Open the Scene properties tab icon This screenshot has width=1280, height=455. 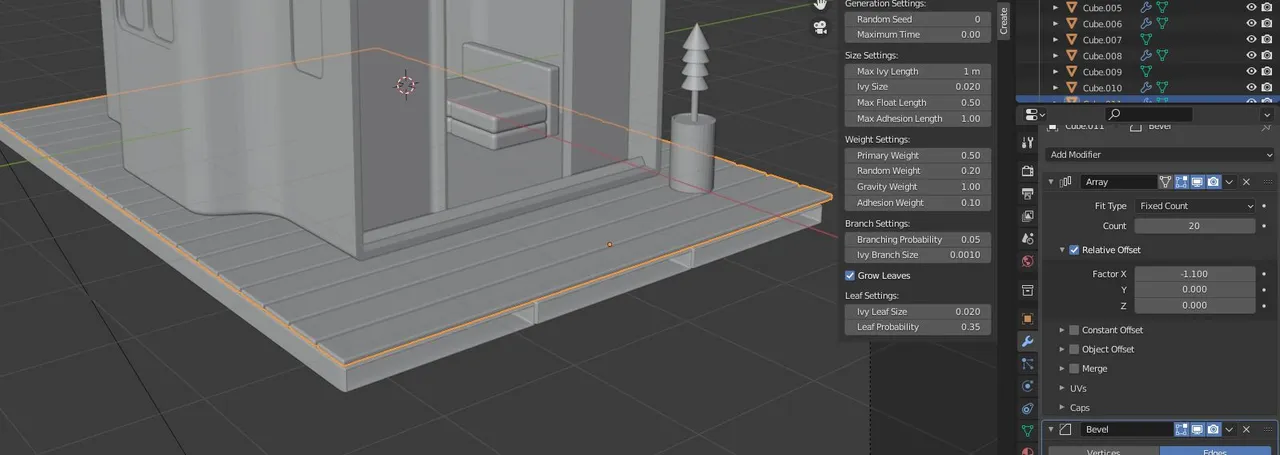[1027, 239]
